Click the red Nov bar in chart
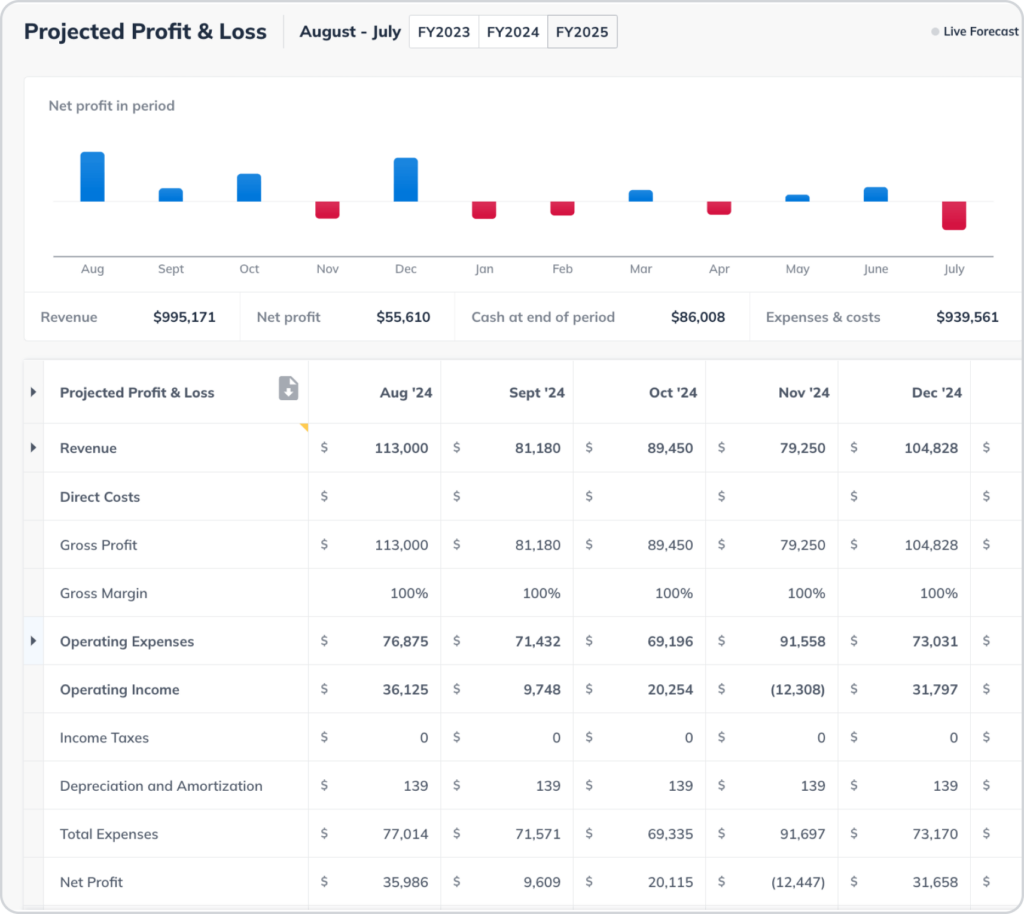This screenshot has height=914, width=1024. point(327,210)
